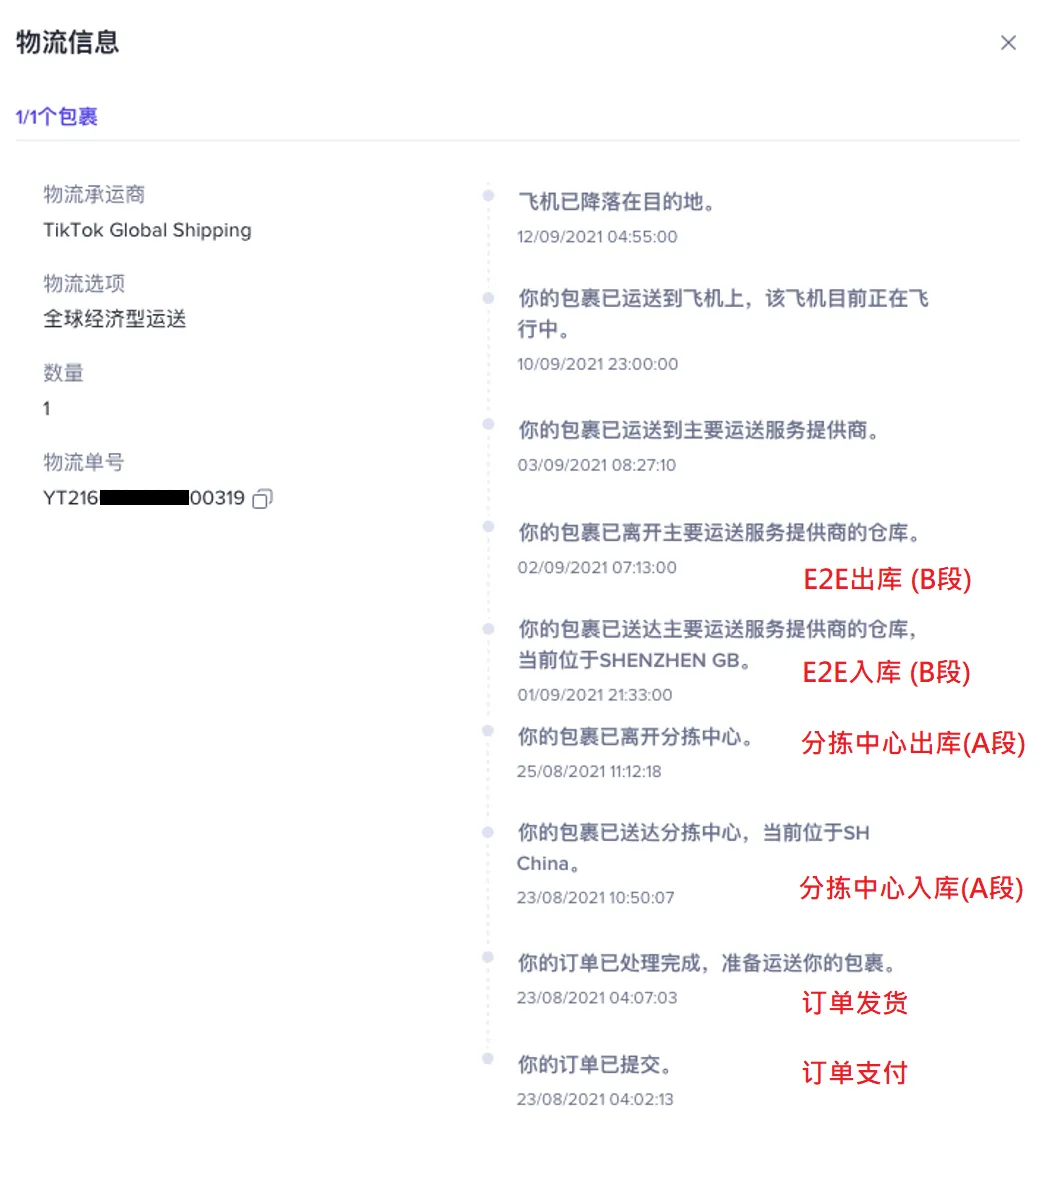
Task: Click the TikTok Global Shipping carrier name
Action: click(x=147, y=230)
